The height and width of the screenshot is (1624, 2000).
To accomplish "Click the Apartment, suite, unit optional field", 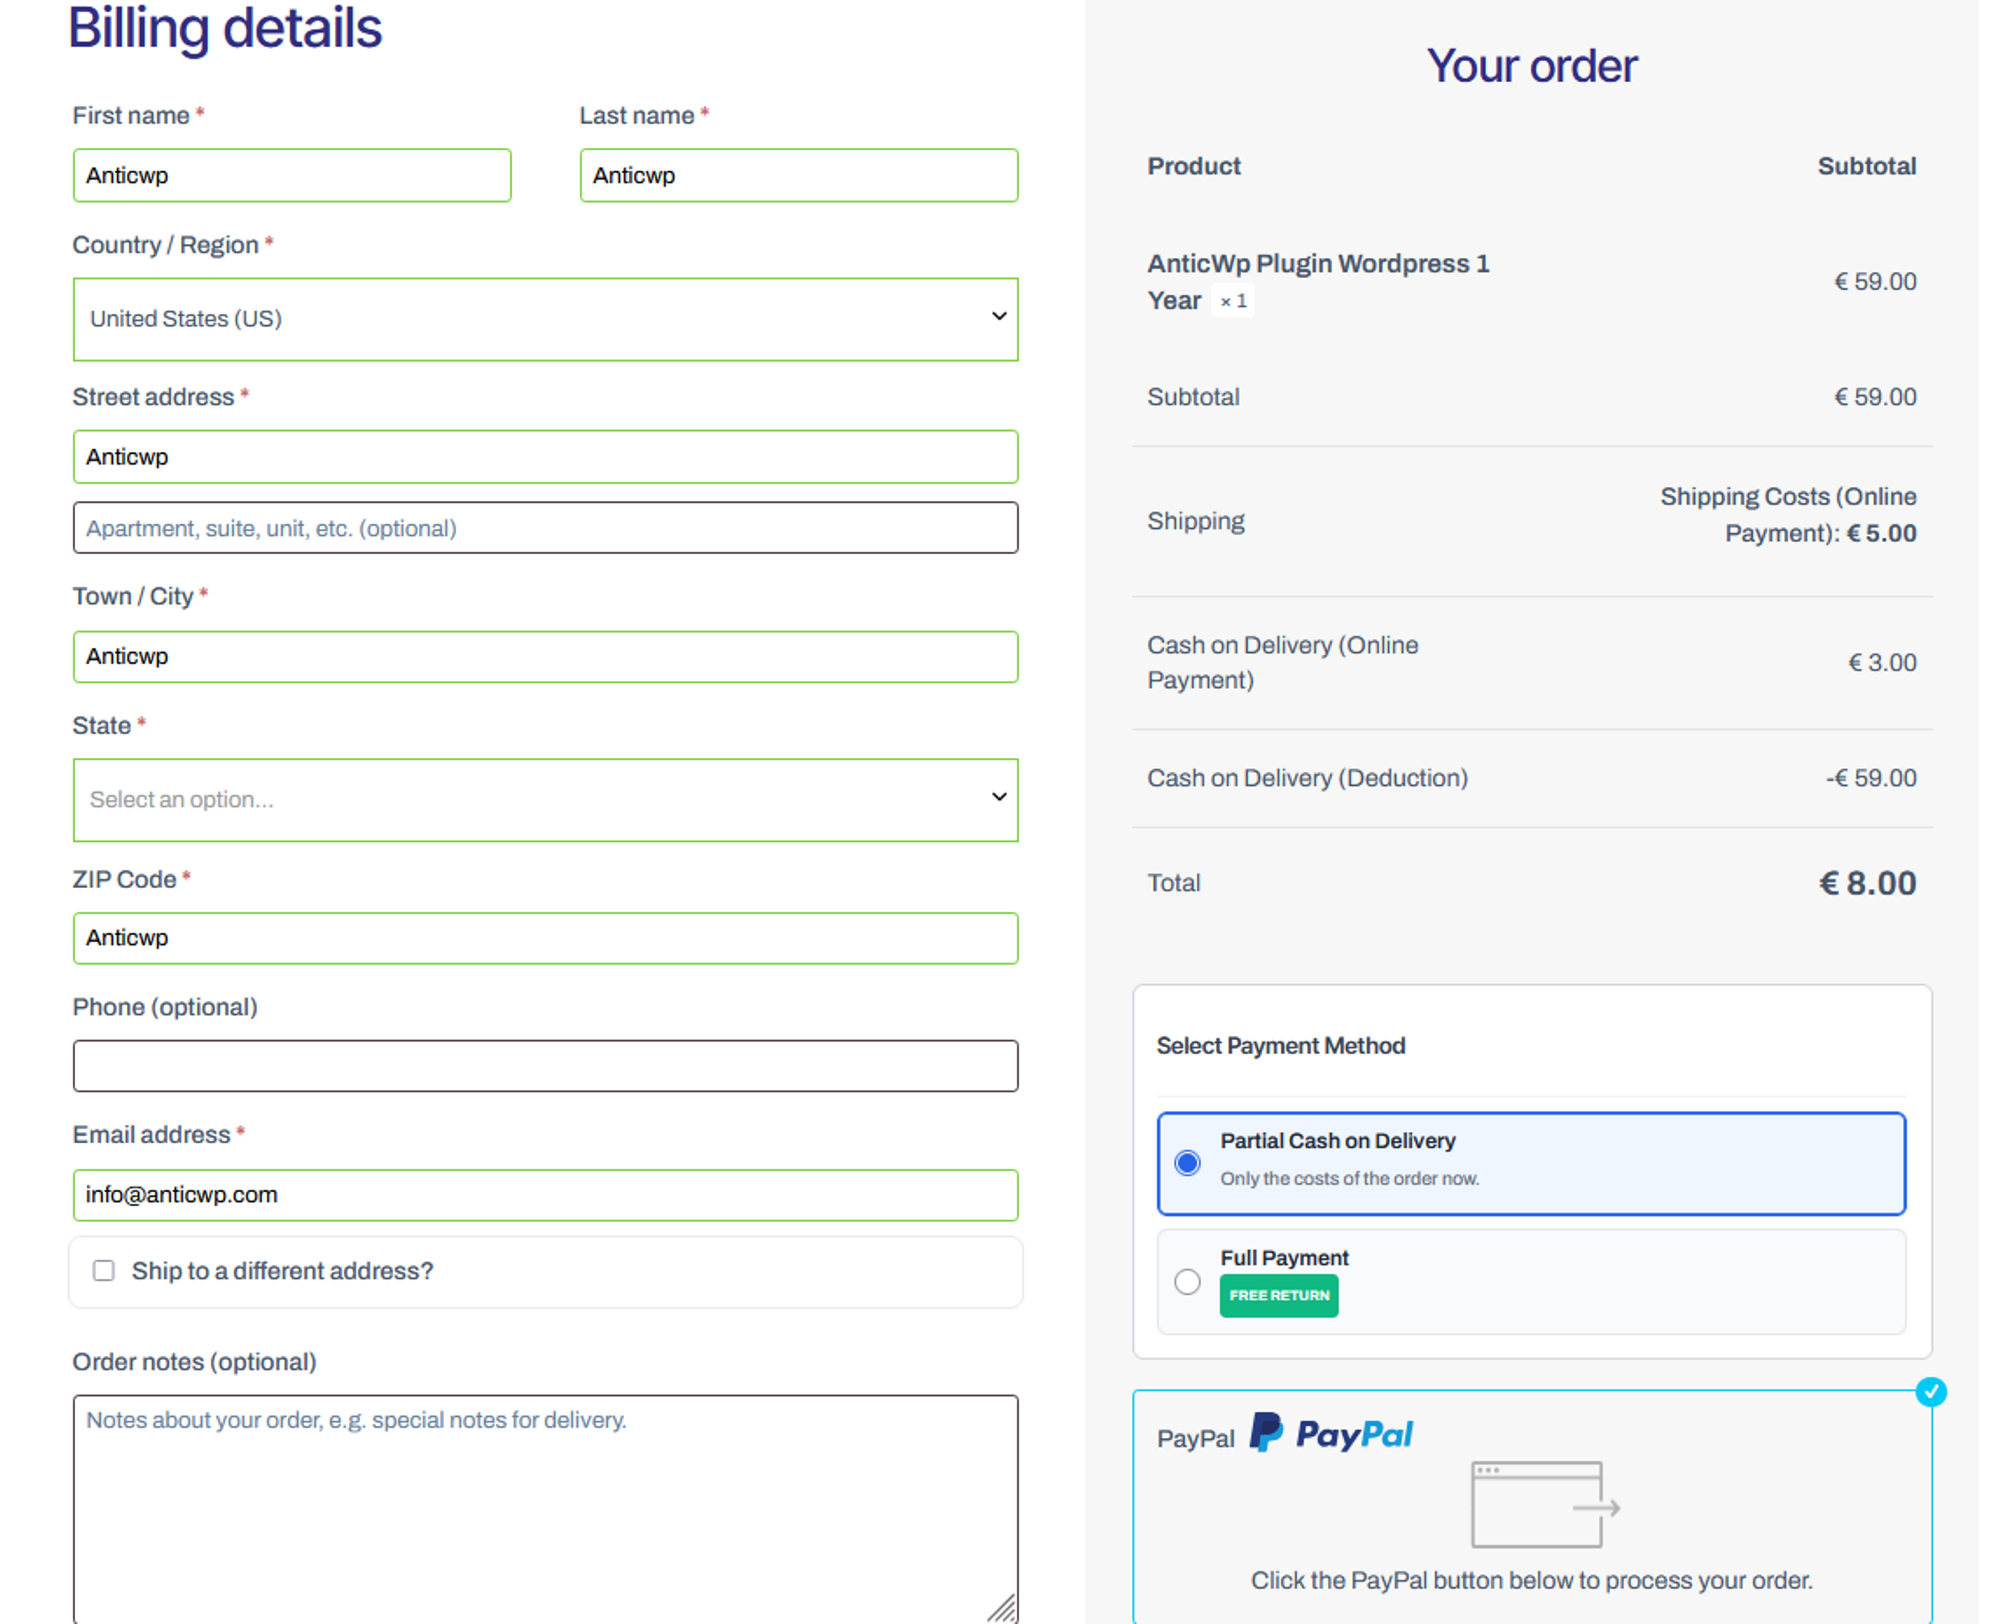I will point(545,528).
